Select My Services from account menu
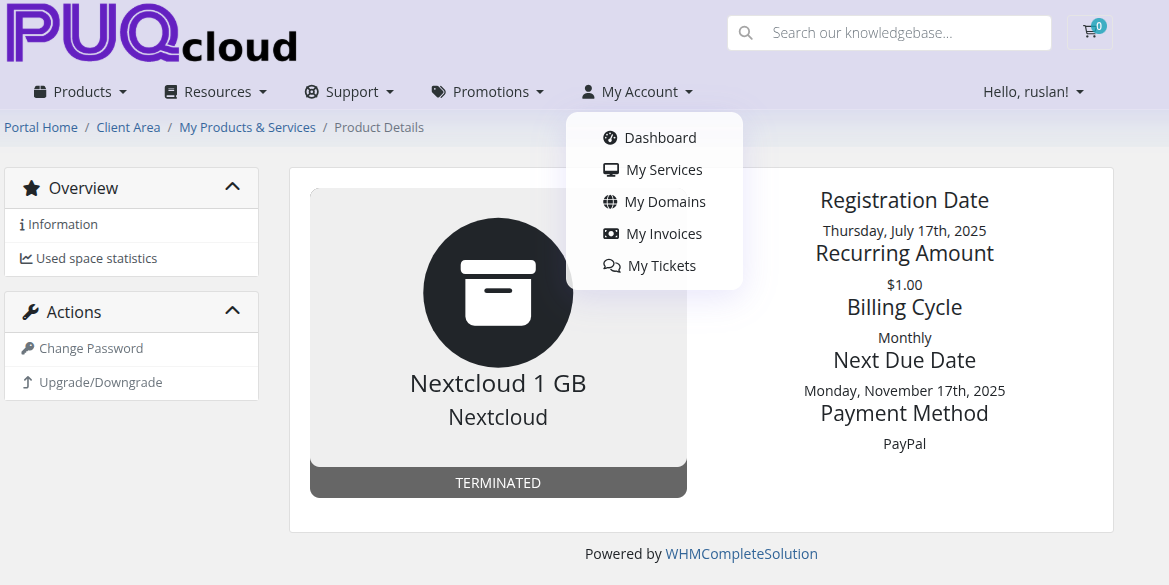The image size is (1169, 585). click(x=663, y=170)
